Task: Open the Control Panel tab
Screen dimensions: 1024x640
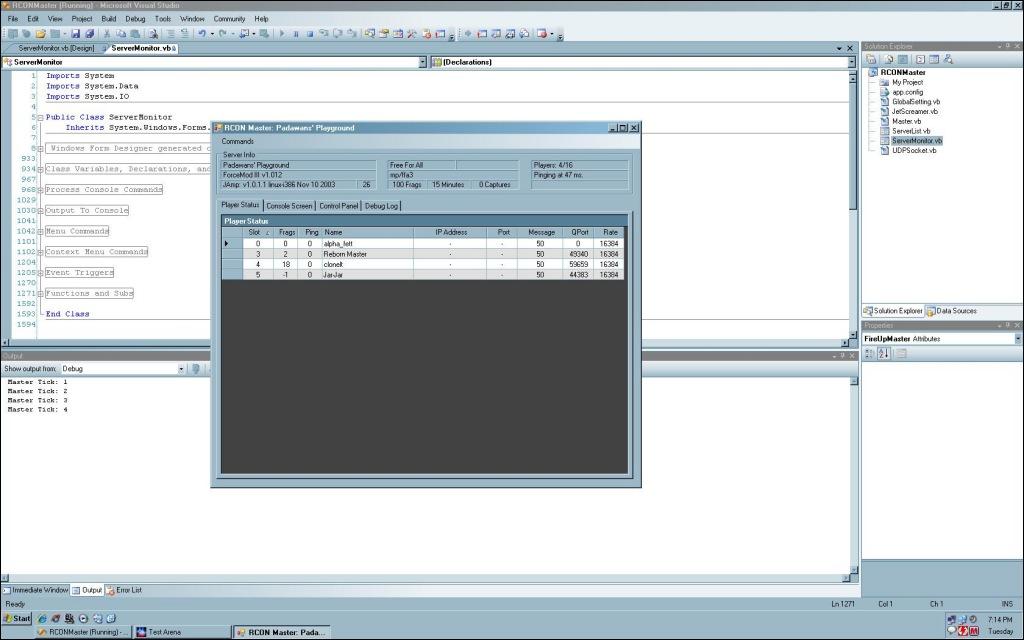Action: 338,206
